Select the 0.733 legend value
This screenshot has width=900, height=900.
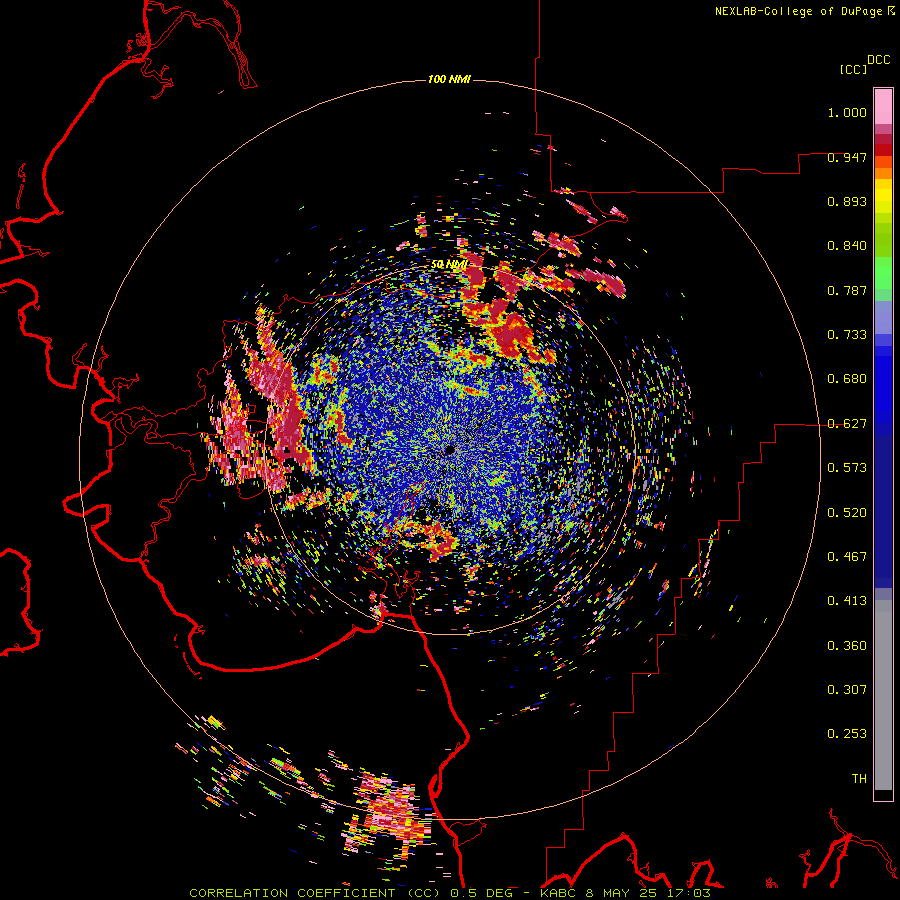tap(847, 335)
